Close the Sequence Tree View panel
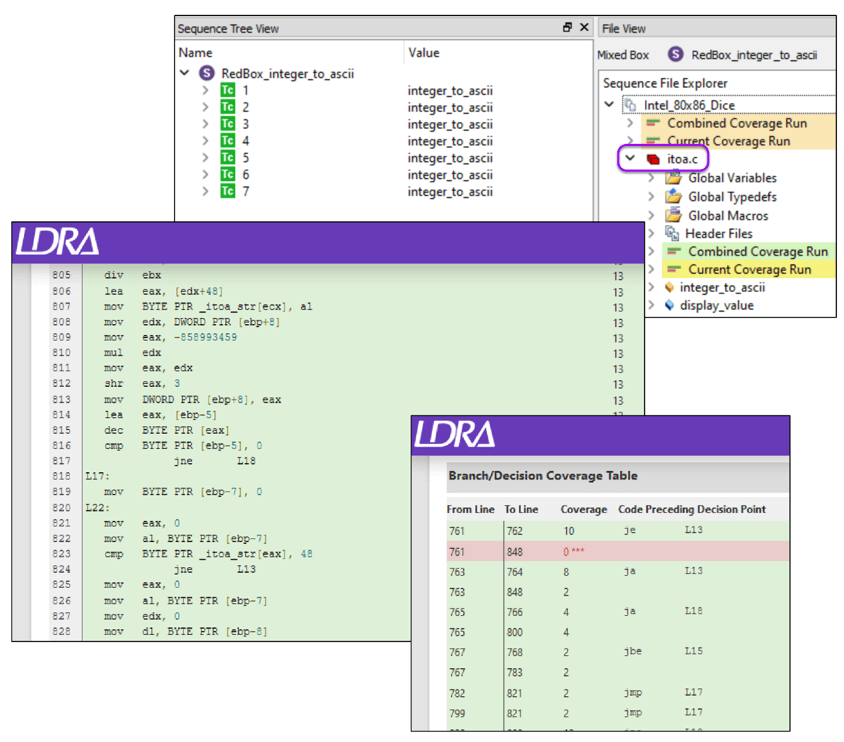This screenshot has width=844, height=742. [x=584, y=27]
